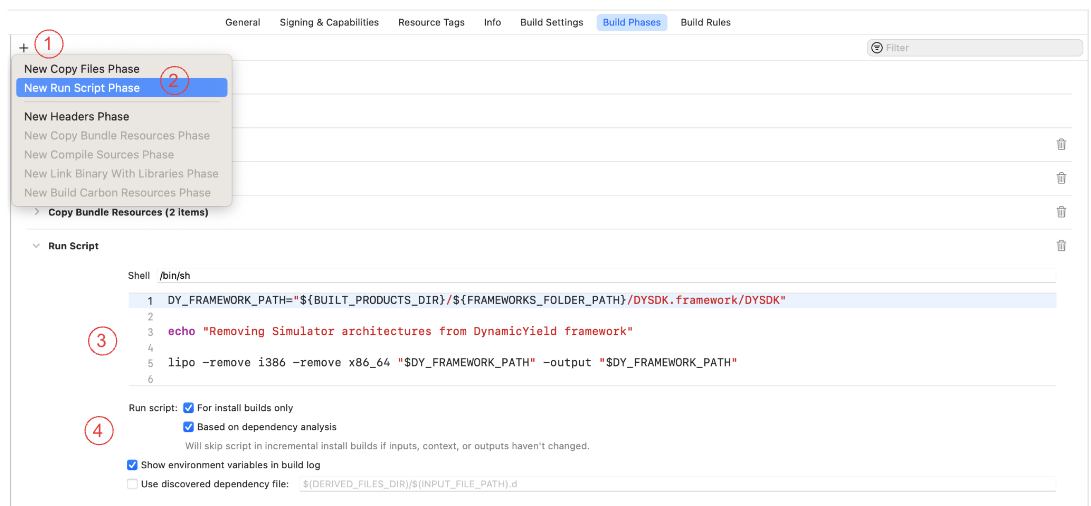Click the Shell /bin/sh input field

pyautogui.click(x=606, y=276)
